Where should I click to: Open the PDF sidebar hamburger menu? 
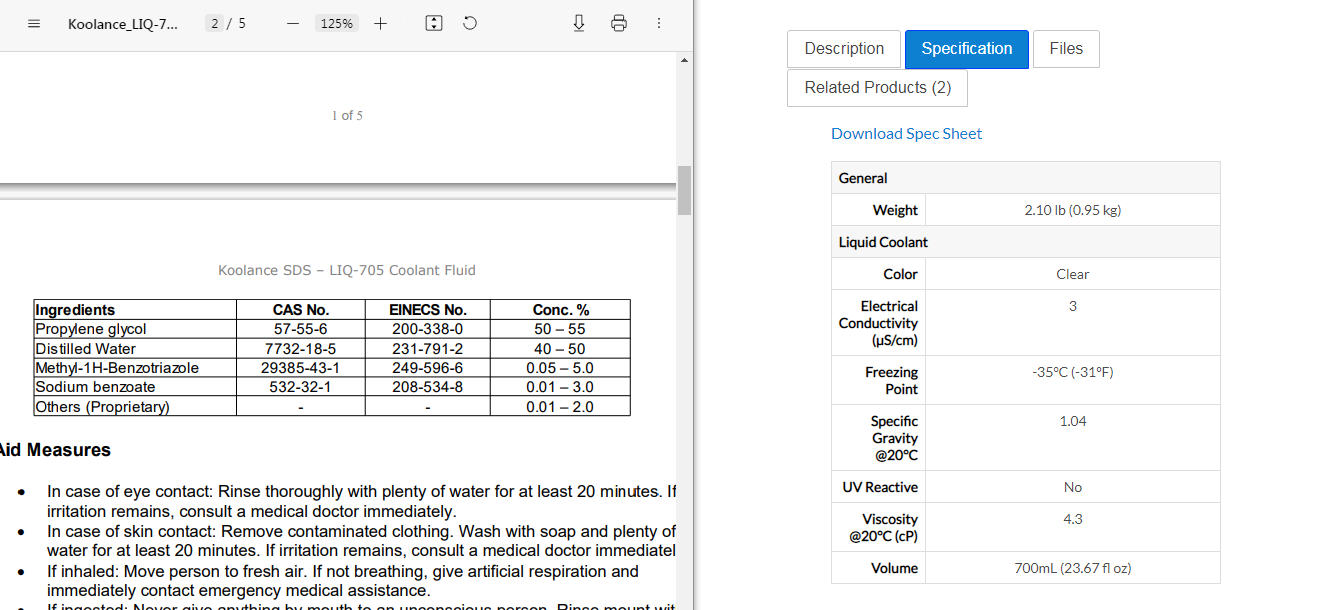[x=34, y=23]
